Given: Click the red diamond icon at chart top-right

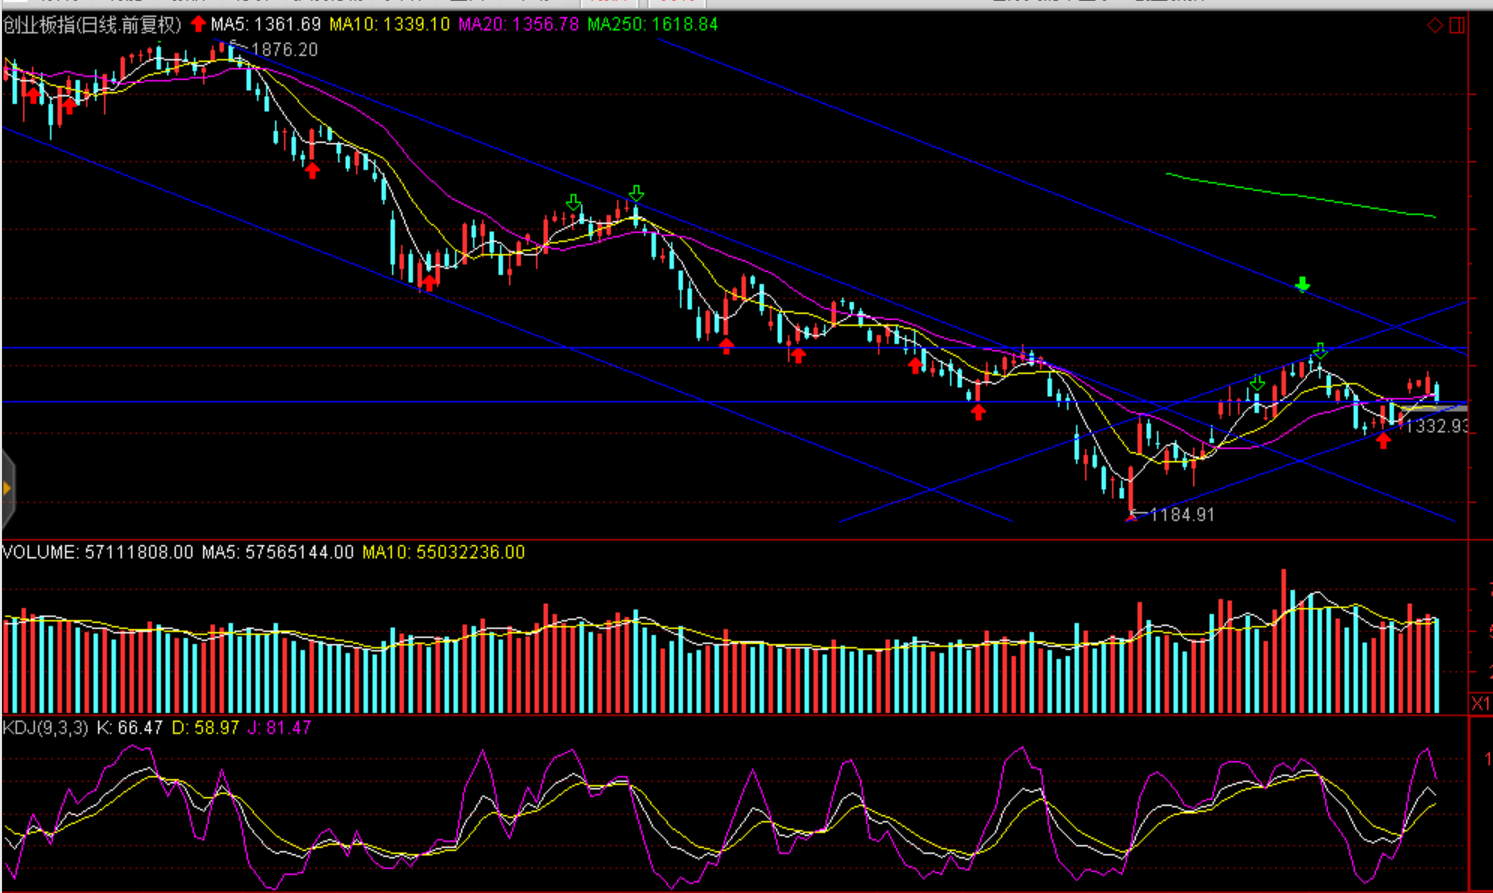Looking at the screenshot, I should 1435,25.
